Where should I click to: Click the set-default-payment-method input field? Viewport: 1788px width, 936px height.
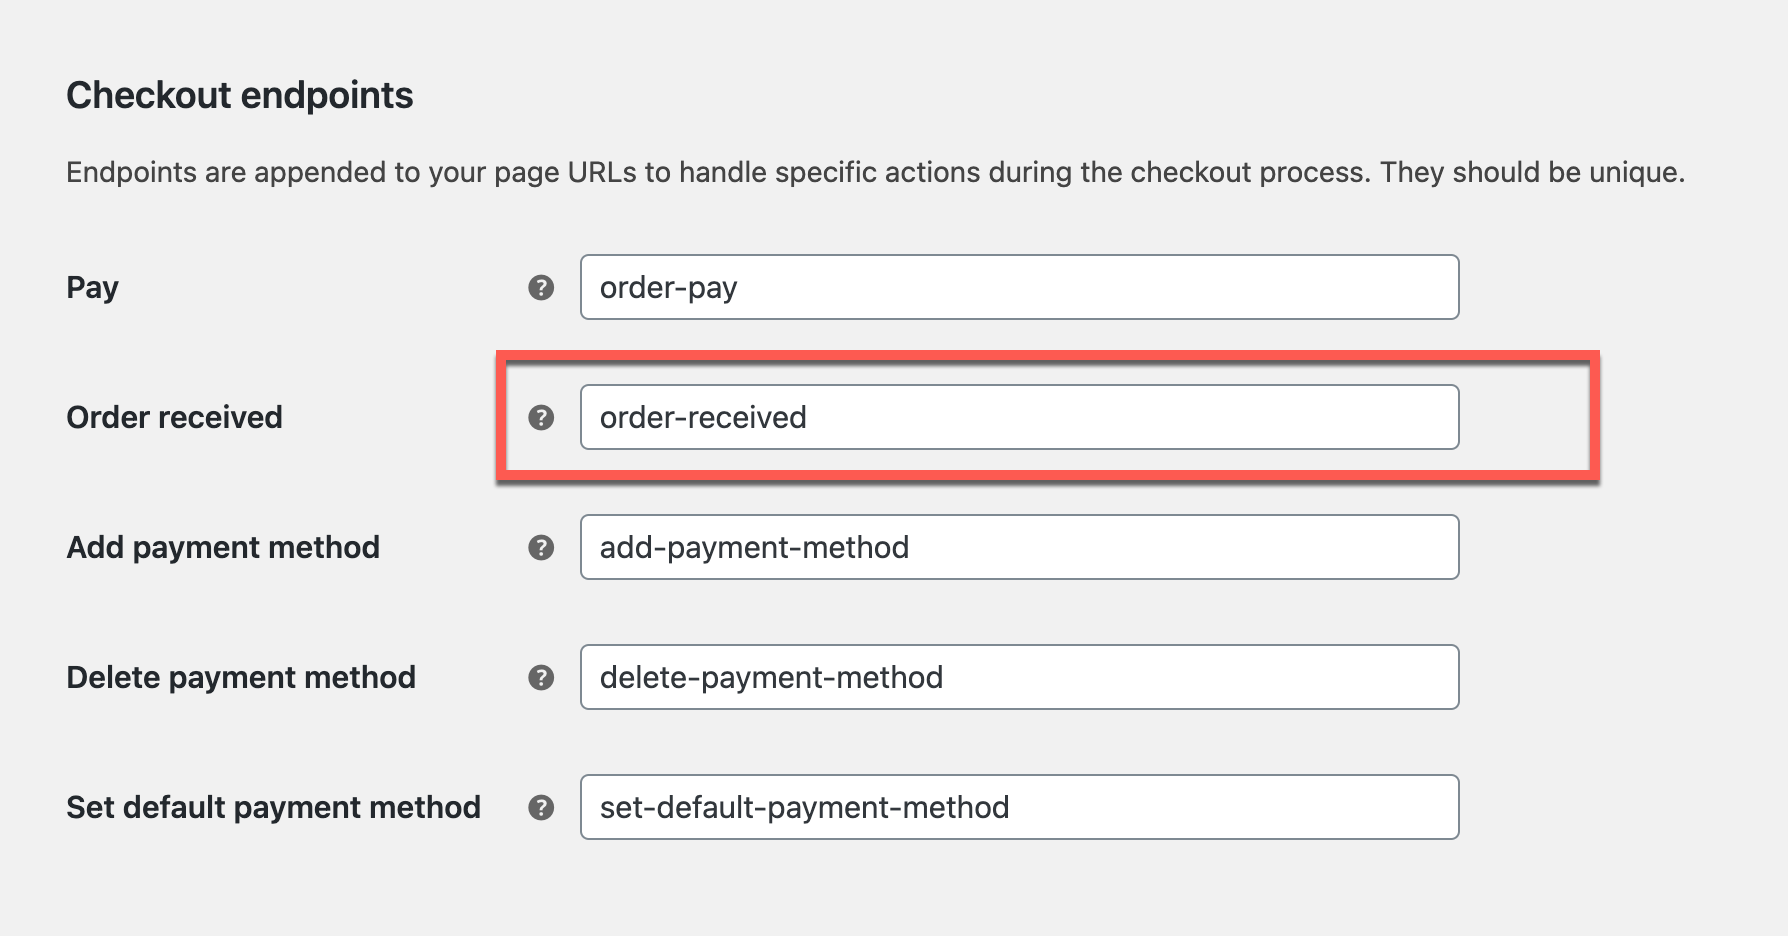point(1018,808)
